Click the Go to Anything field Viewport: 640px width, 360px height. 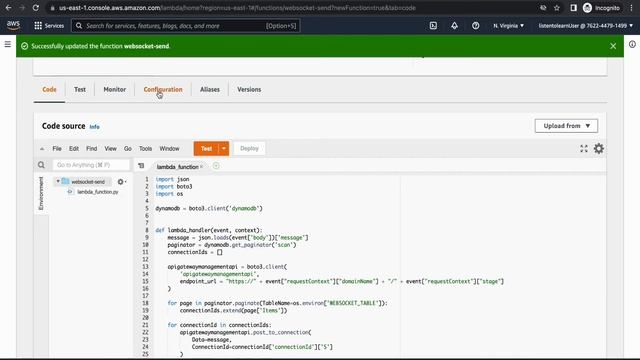pos(91,165)
